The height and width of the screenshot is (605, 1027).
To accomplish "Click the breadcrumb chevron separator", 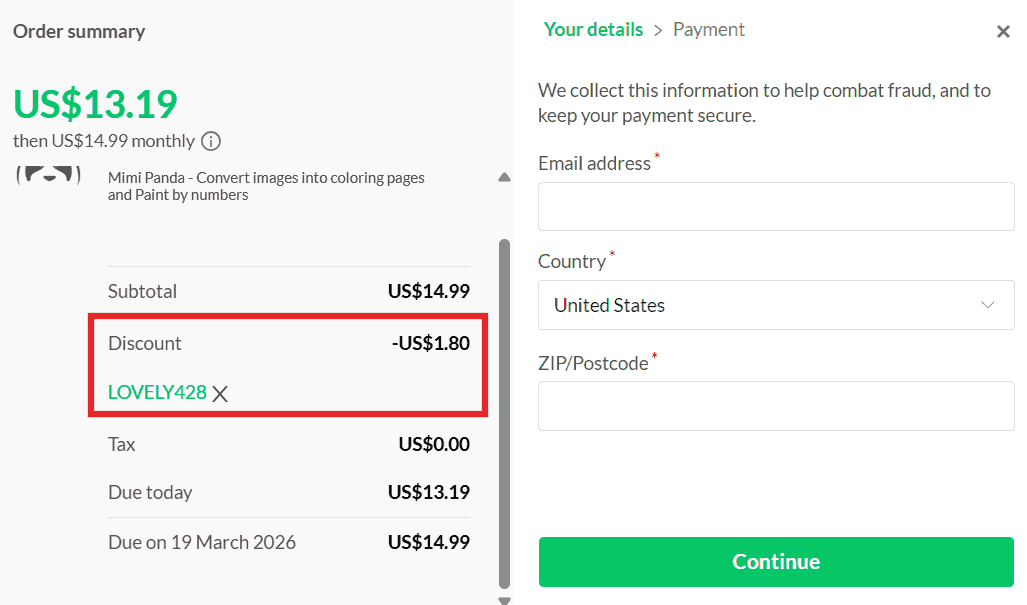I will coord(658,31).
